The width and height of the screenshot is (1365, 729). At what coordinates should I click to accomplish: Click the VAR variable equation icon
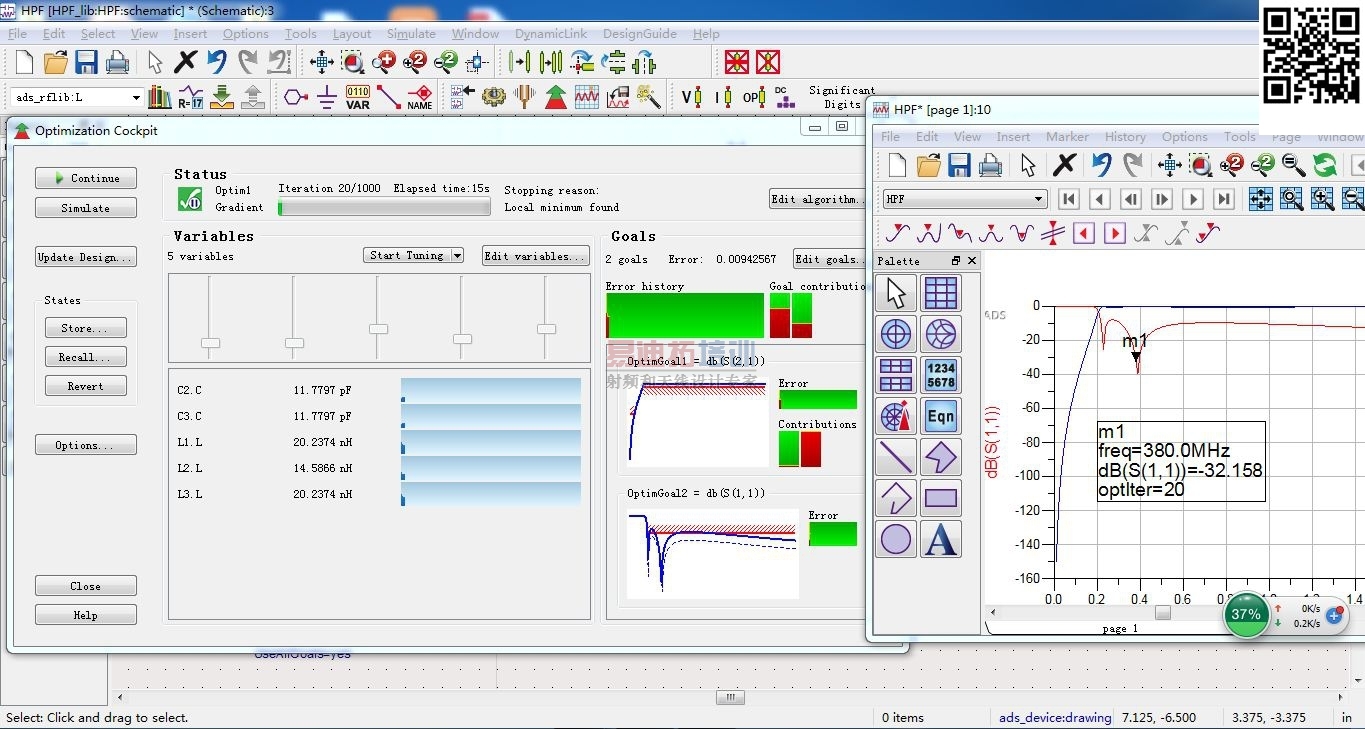[358, 97]
